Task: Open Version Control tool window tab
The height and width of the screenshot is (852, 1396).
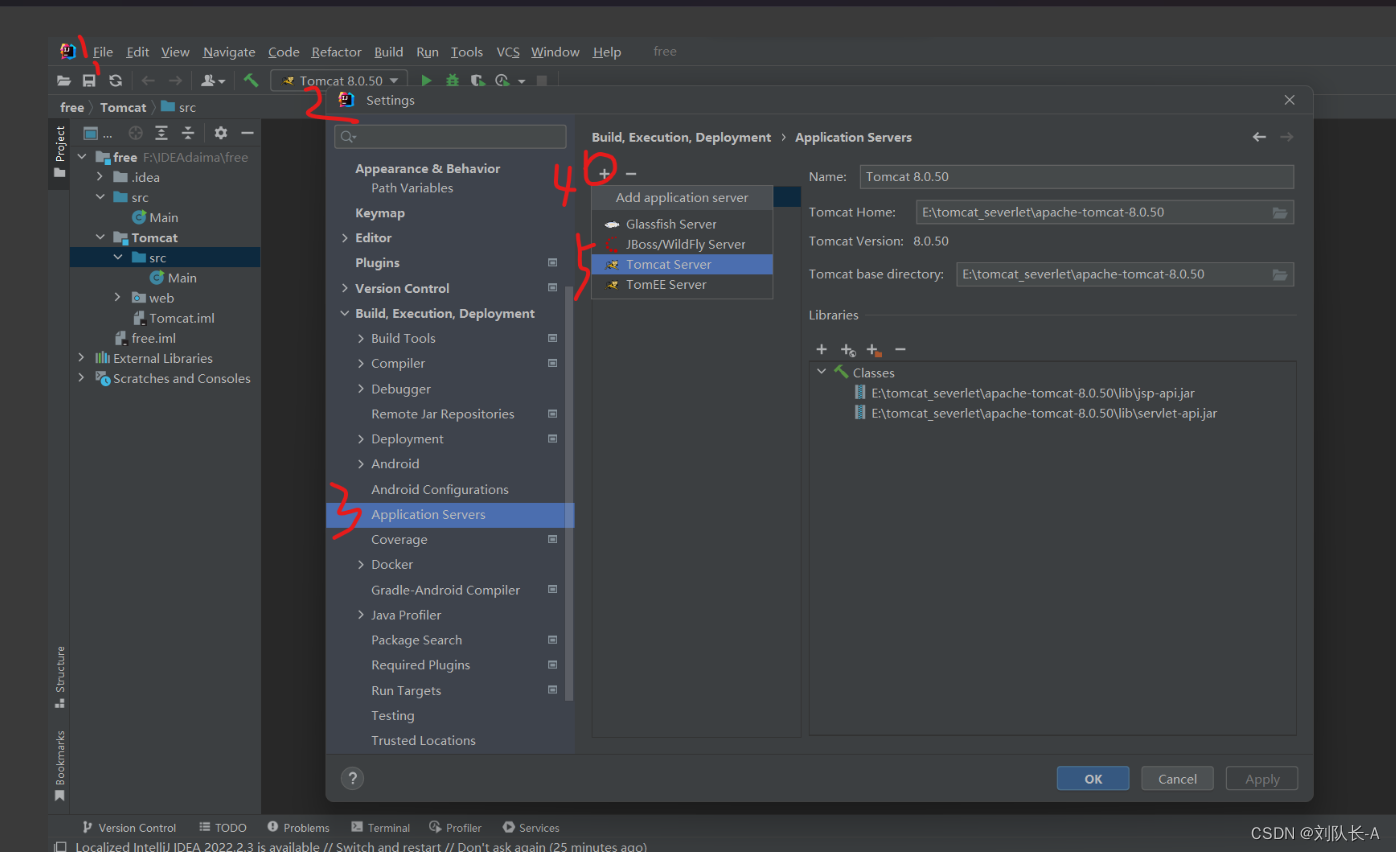Action: pyautogui.click(x=128, y=828)
